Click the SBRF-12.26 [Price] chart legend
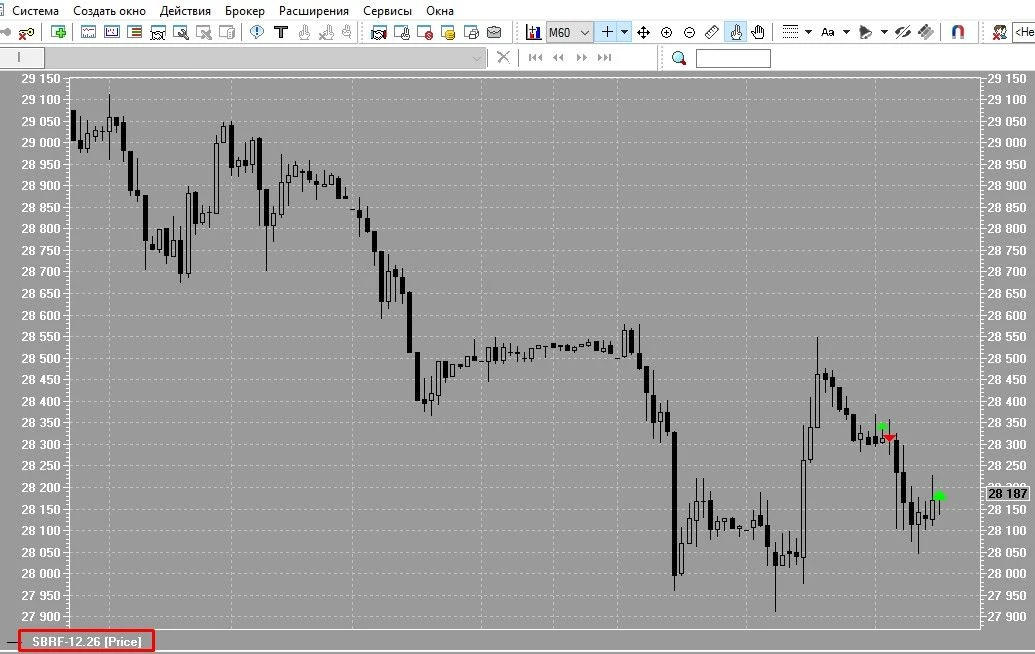The width and height of the screenshot is (1035, 654). tap(86, 641)
